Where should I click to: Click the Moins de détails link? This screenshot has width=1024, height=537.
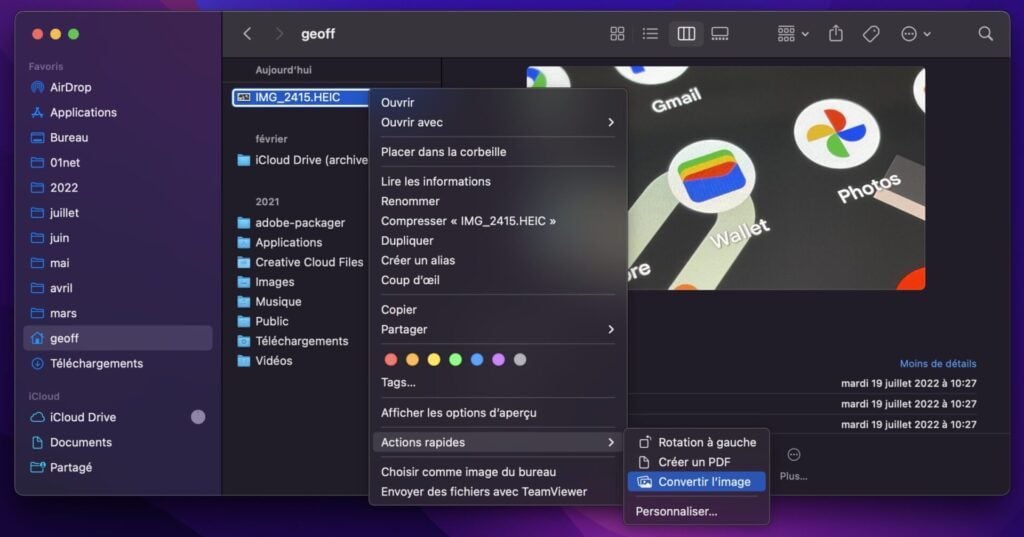(x=938, y=363)
